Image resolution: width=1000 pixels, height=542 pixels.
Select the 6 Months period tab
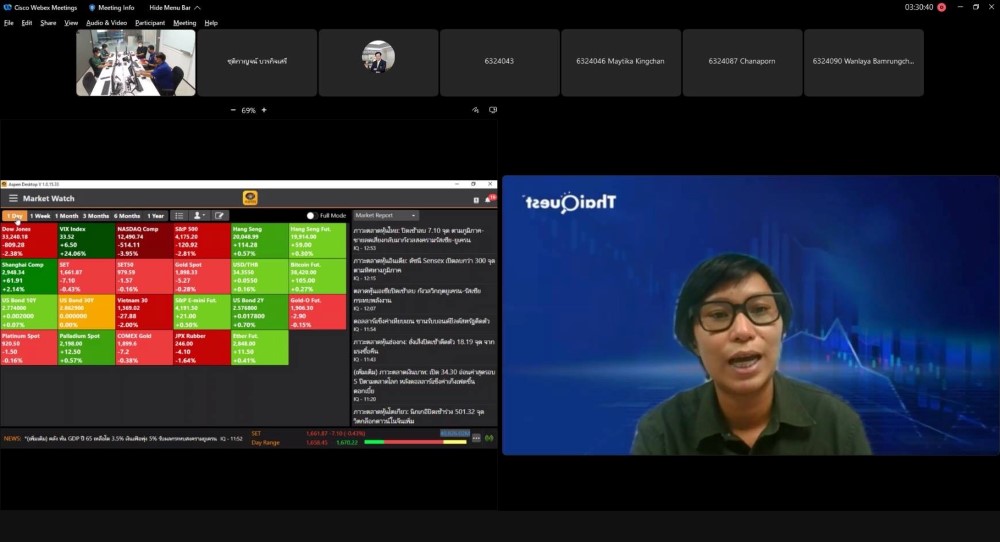click(x=127, y=216)
